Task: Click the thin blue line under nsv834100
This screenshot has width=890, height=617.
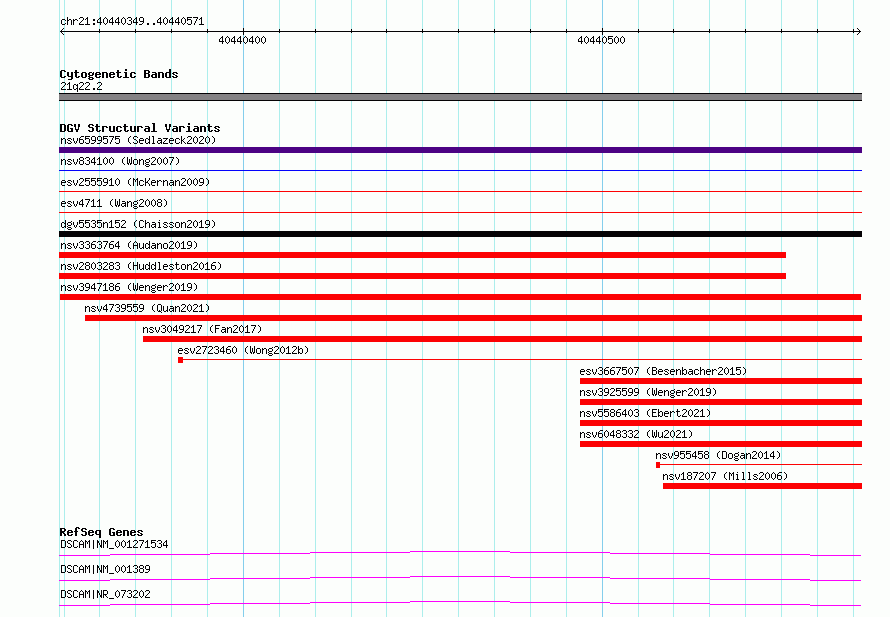Action: pyautogui.click(x=460, y=170)
